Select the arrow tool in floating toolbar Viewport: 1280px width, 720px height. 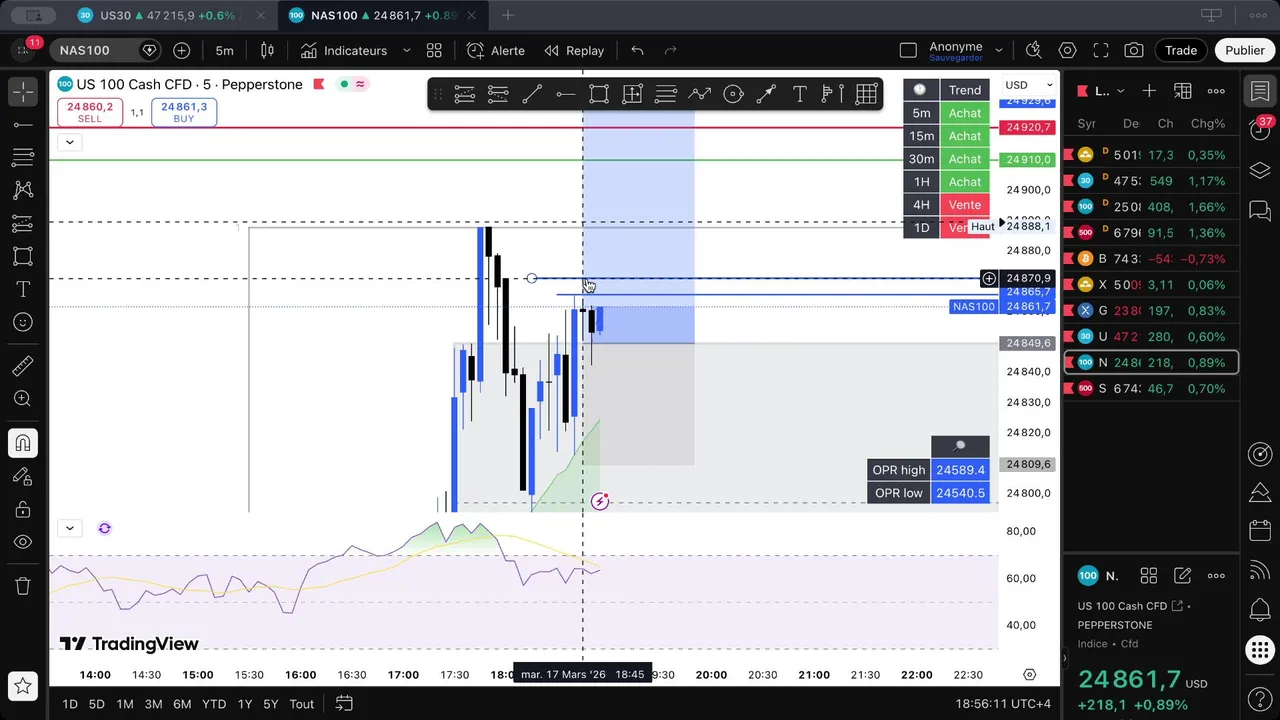click(x=766, y=94)
